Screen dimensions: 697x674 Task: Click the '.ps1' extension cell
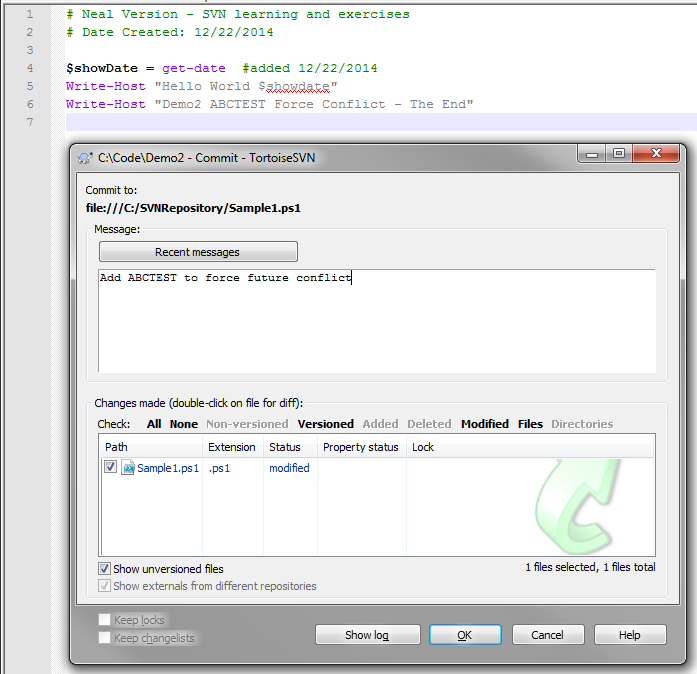click(219, 468)
